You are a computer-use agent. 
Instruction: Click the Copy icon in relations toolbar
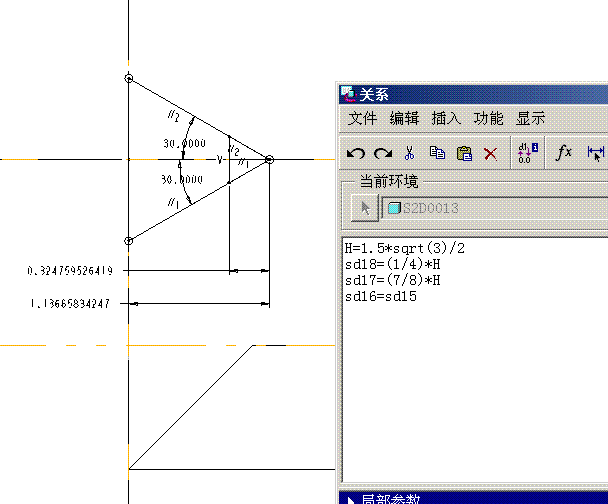click(x=437, y=153)
